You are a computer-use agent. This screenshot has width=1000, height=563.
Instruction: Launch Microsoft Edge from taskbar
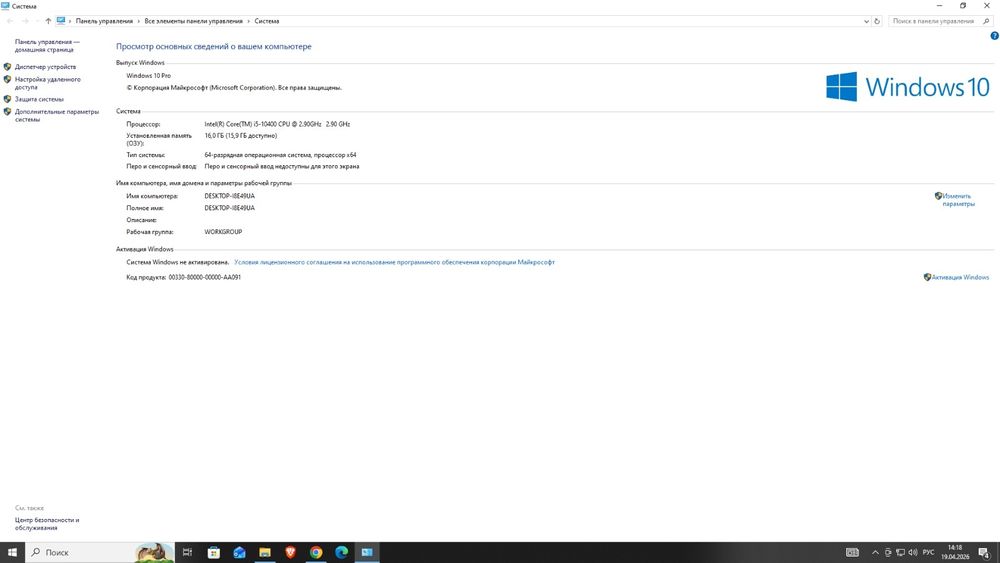point(341,552)
